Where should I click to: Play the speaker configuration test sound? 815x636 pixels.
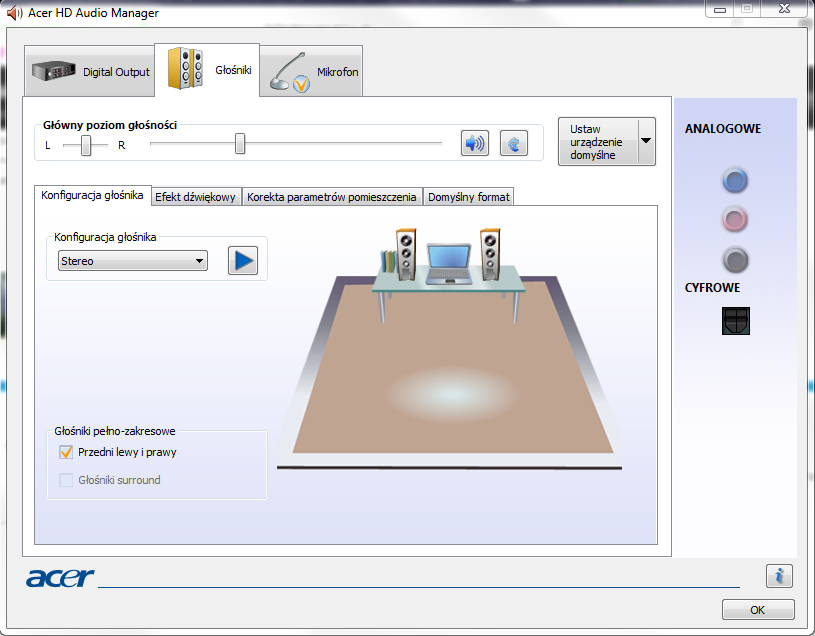[243, 260]
